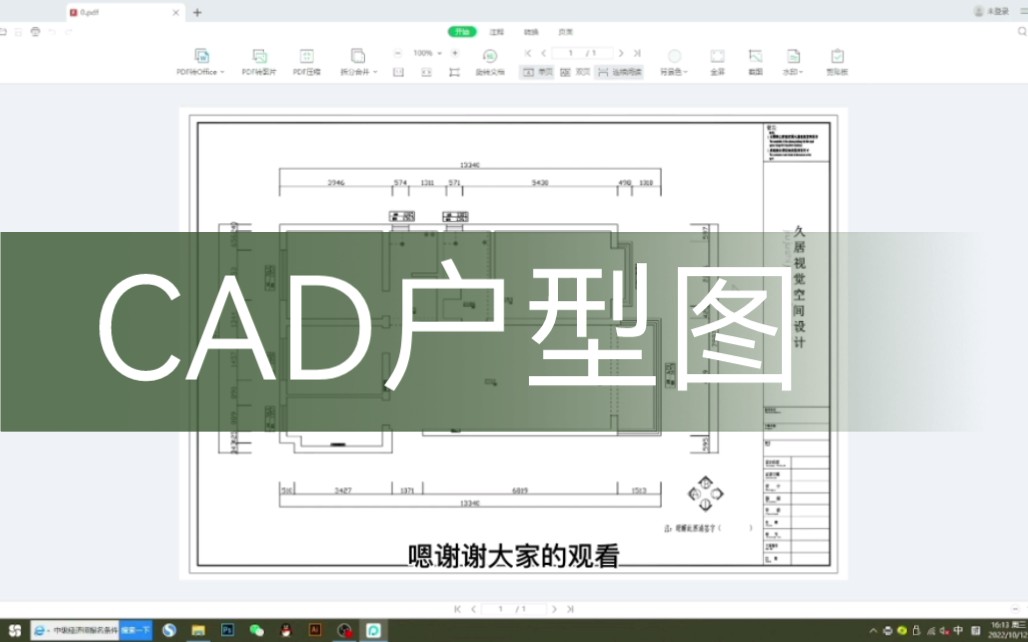Click the PDF转图片 (PDF to image) tool
Viewport: 1028px width, 642px height.
pos(260,62)
